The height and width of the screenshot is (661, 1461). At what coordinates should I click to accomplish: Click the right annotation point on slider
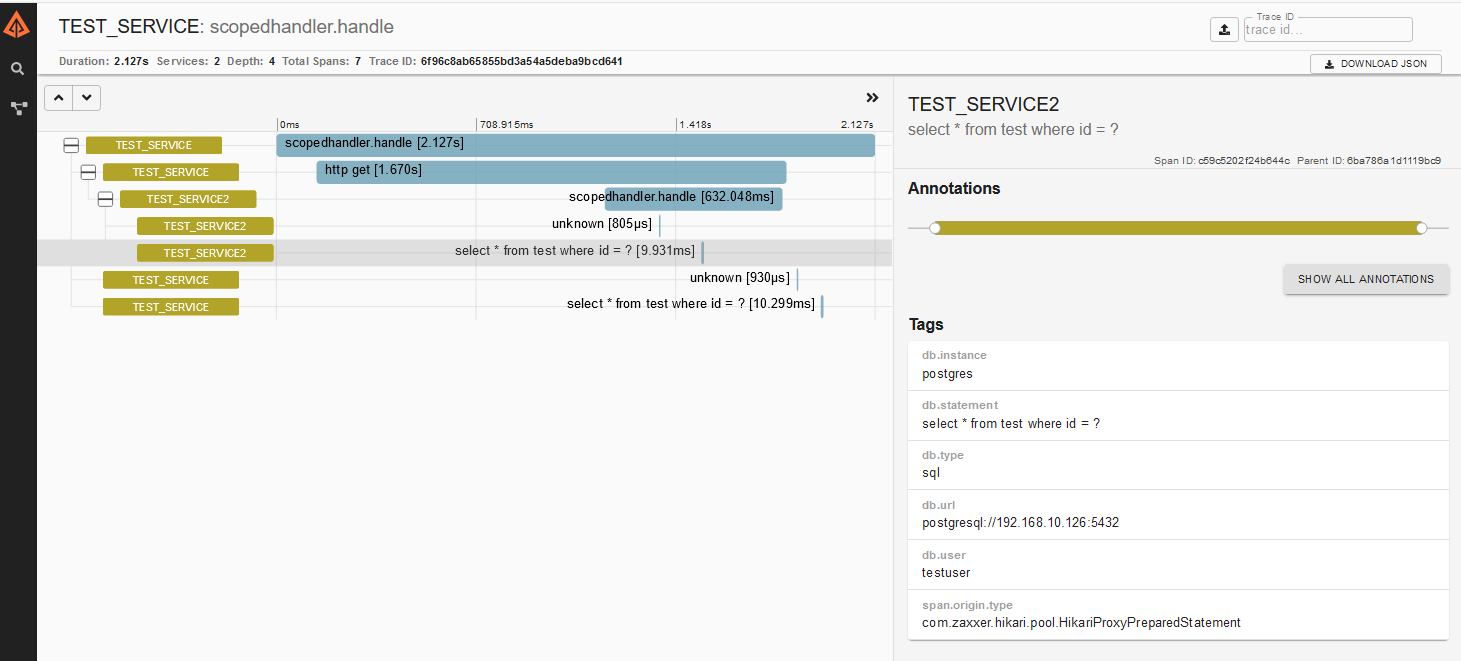point(1421,228)
